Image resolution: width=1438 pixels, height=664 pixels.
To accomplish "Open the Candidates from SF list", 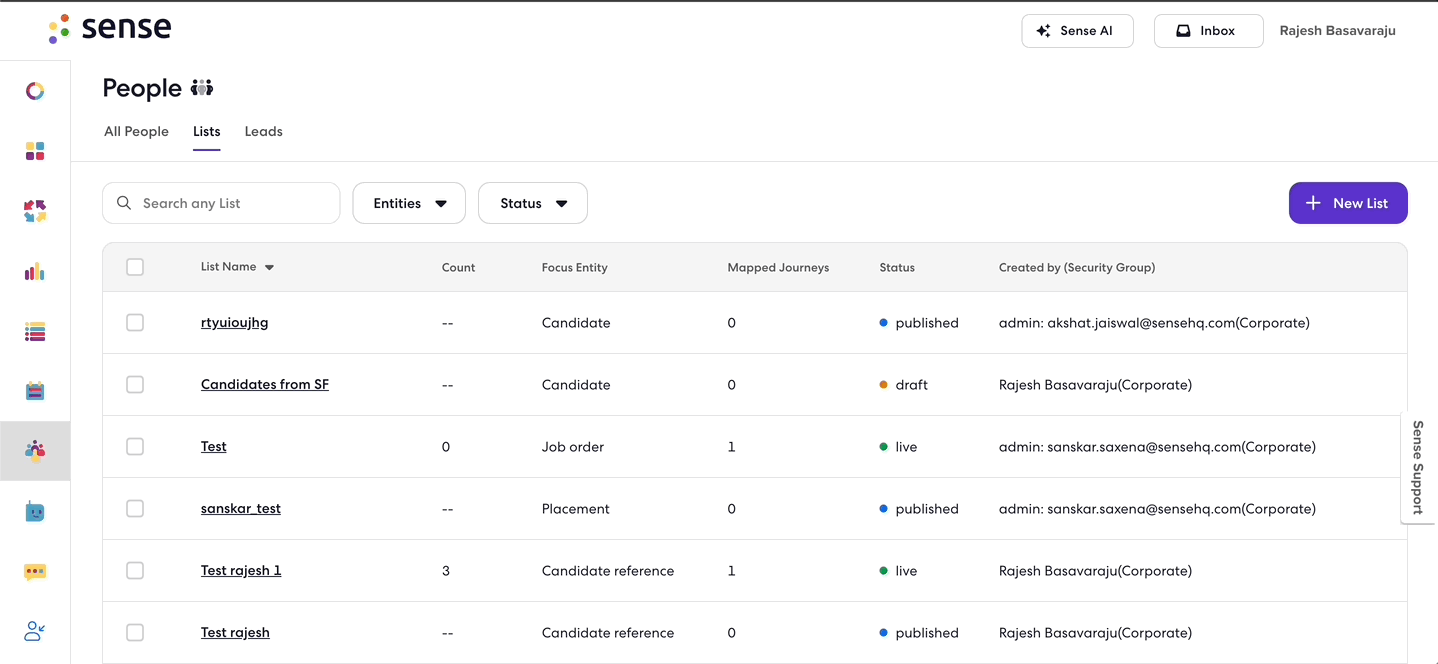I will click(x=265, y=385).
